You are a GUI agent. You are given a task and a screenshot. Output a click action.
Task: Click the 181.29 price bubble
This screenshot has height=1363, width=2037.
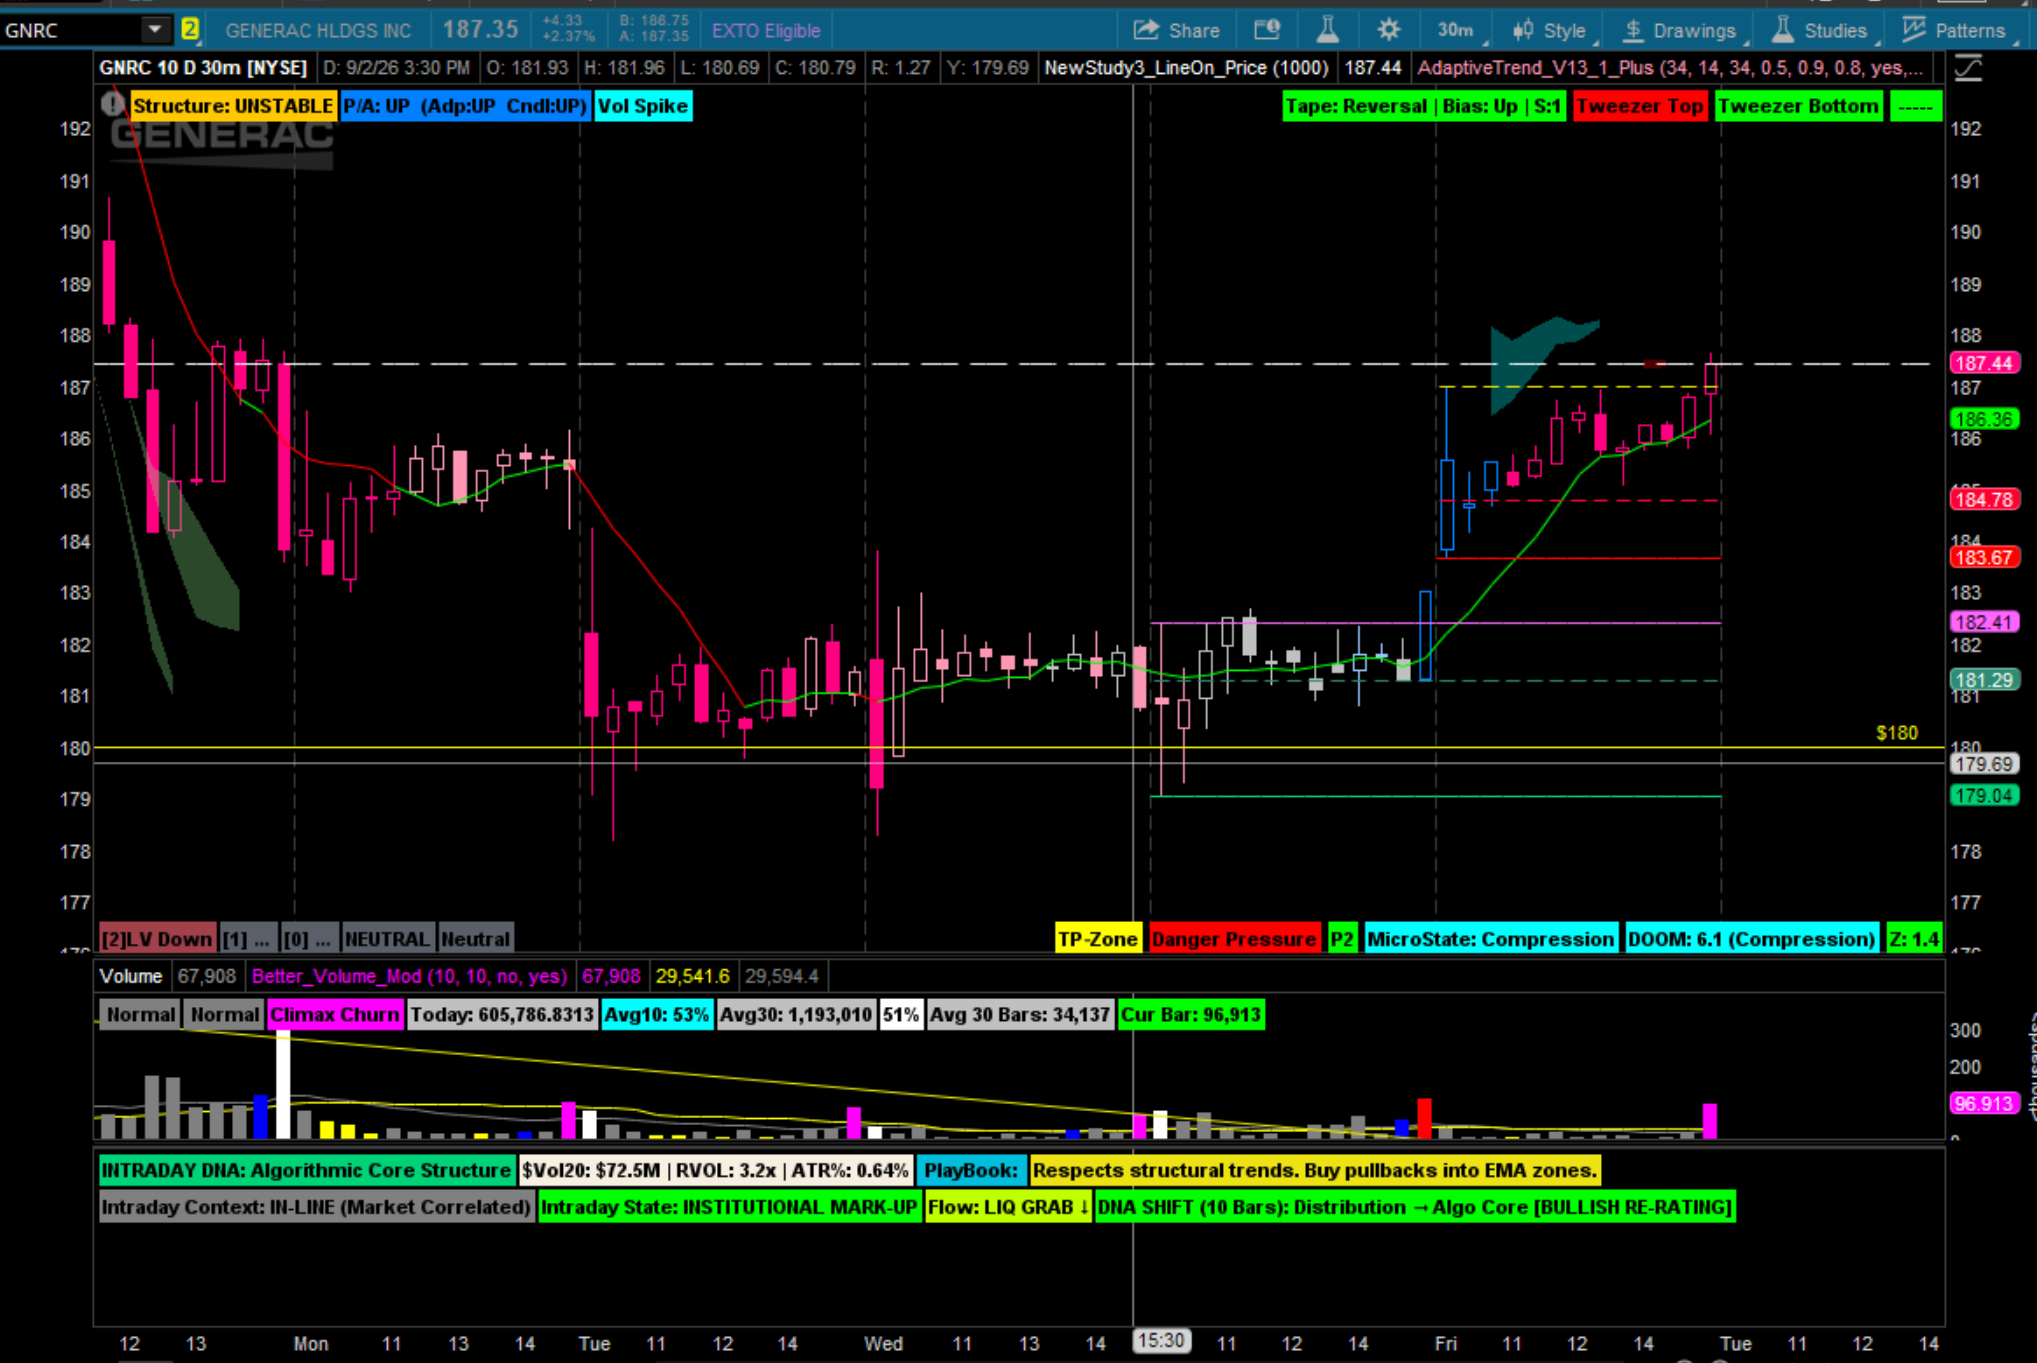[1984, 680]
